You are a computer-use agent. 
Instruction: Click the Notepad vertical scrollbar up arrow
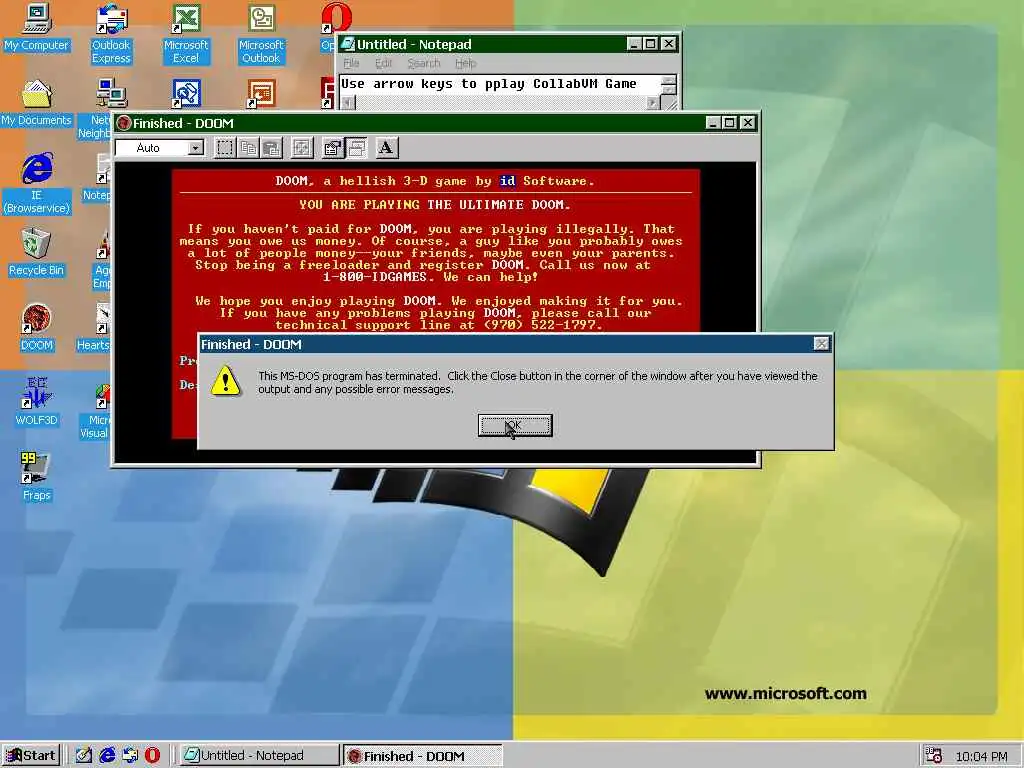point(668,81)
